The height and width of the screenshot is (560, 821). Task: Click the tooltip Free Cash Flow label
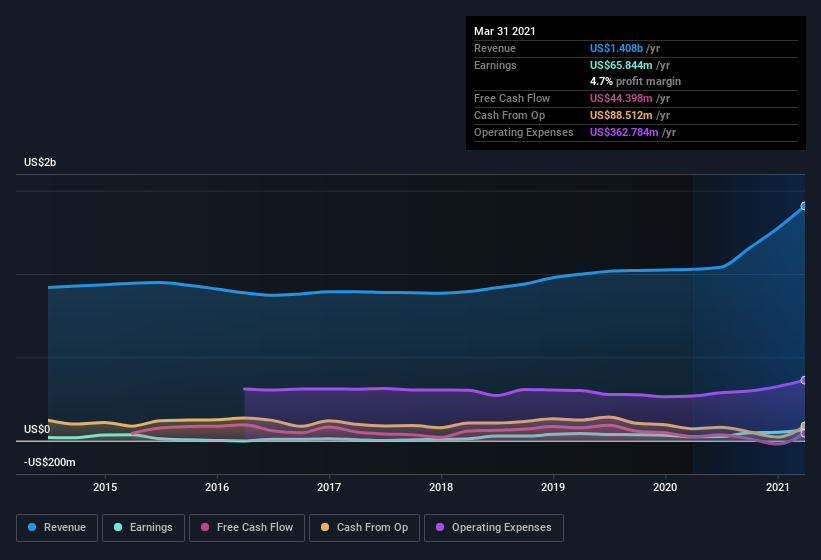[512, 98]
